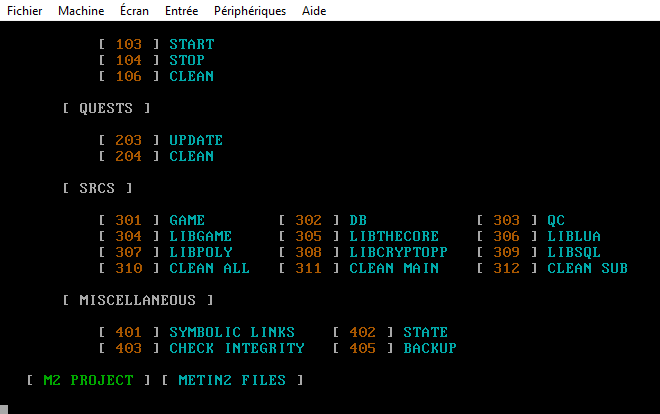Click the number 402
Viewport: 660px width, 414px height.
pyautogui.click(x=362, y=332)
